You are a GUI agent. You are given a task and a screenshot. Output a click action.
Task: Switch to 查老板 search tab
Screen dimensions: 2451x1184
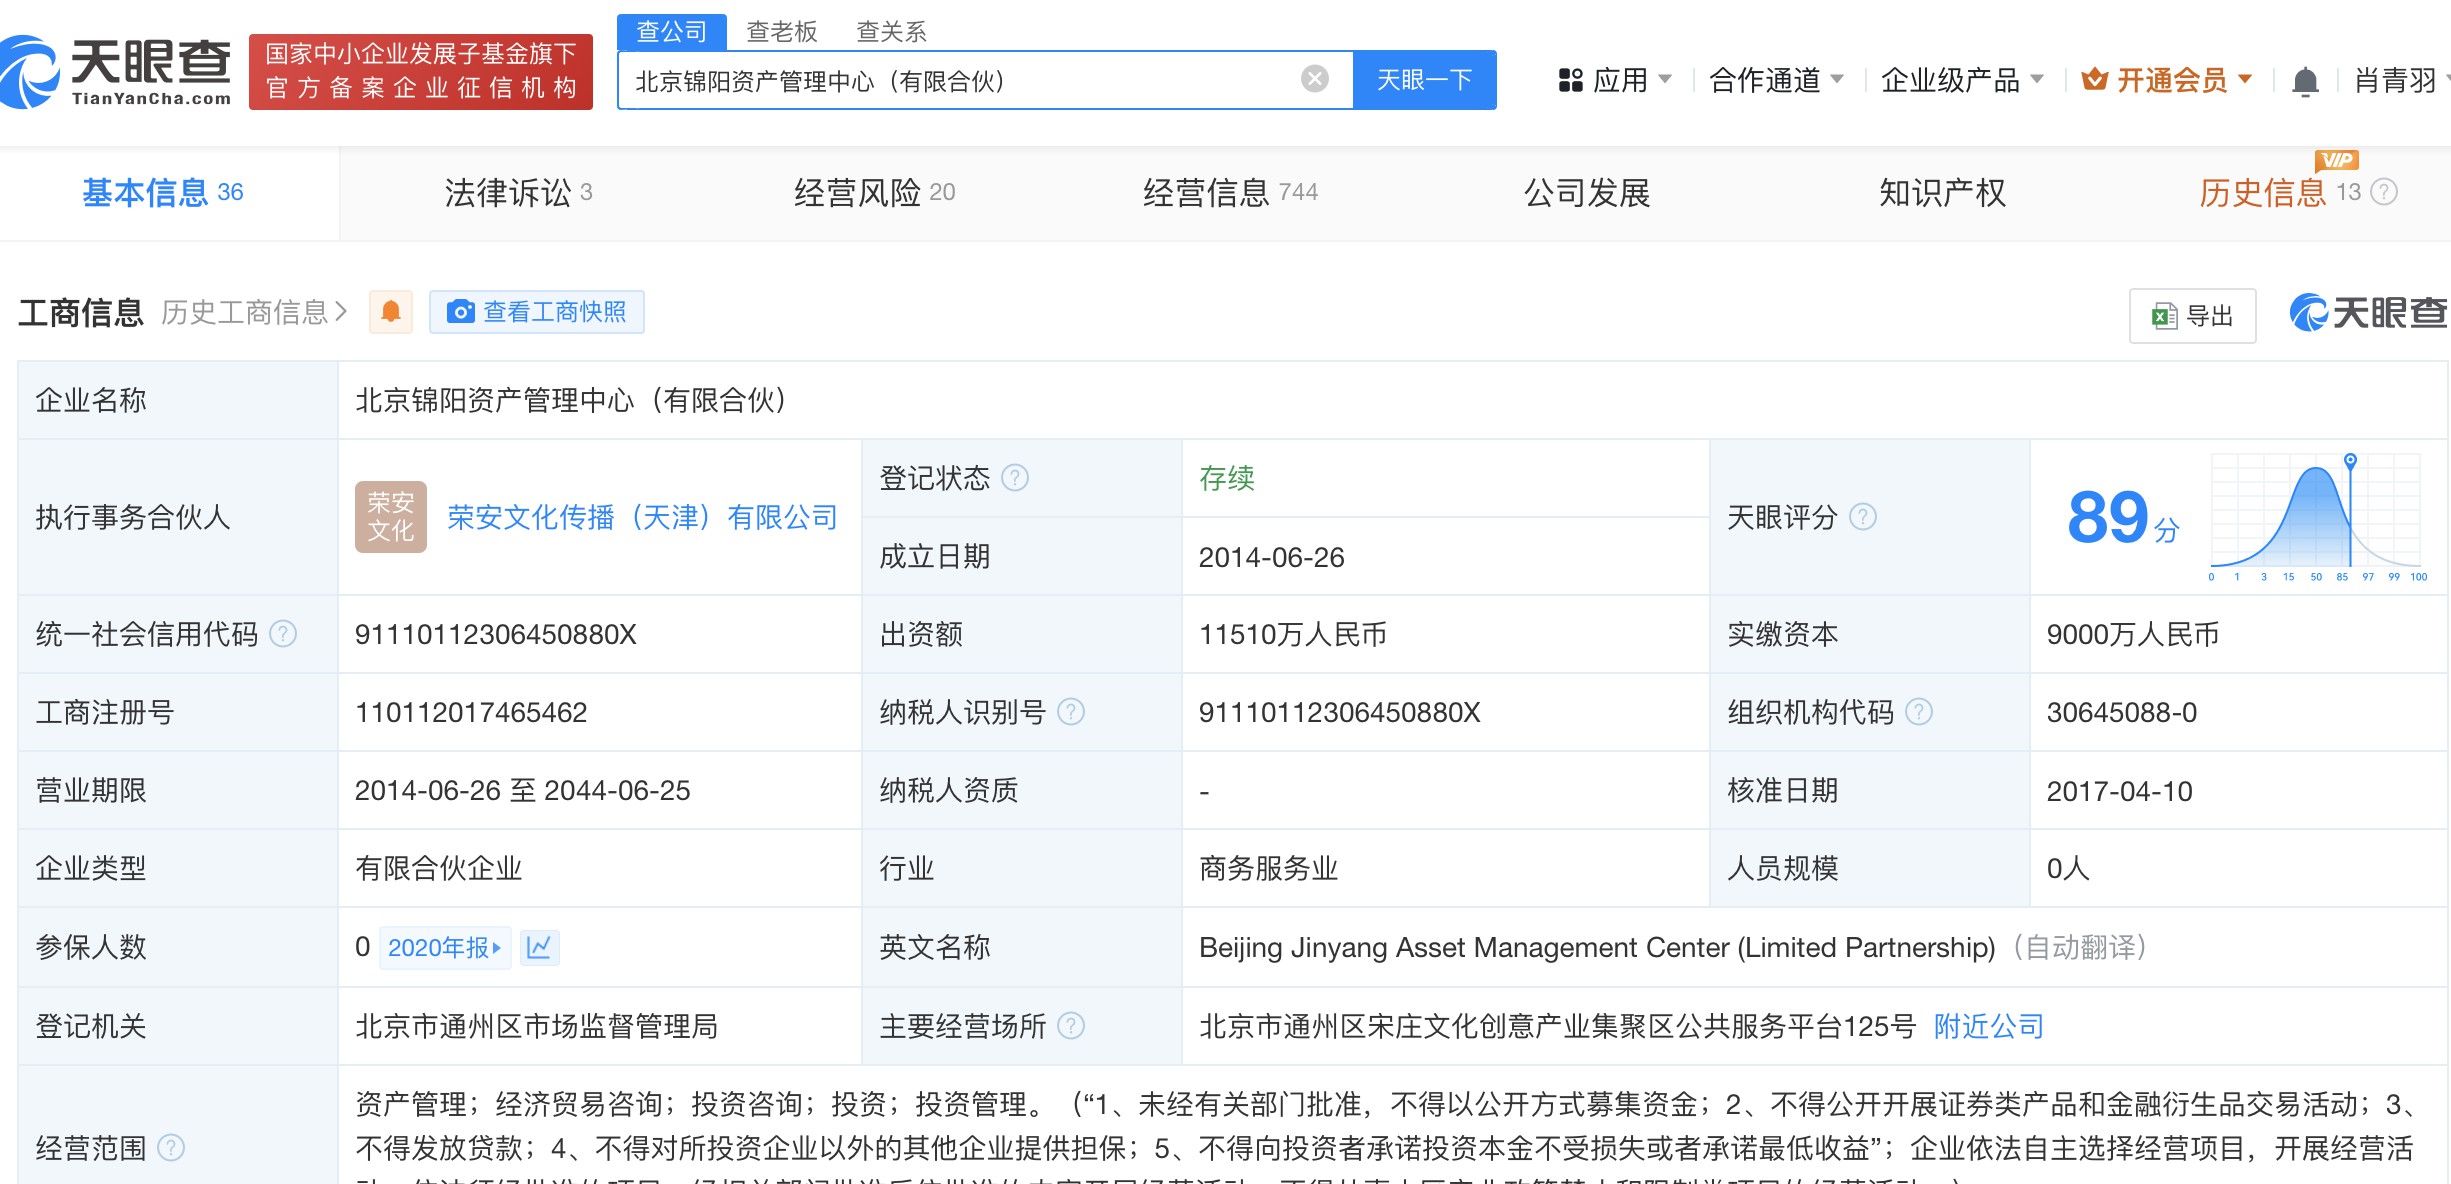782,32
